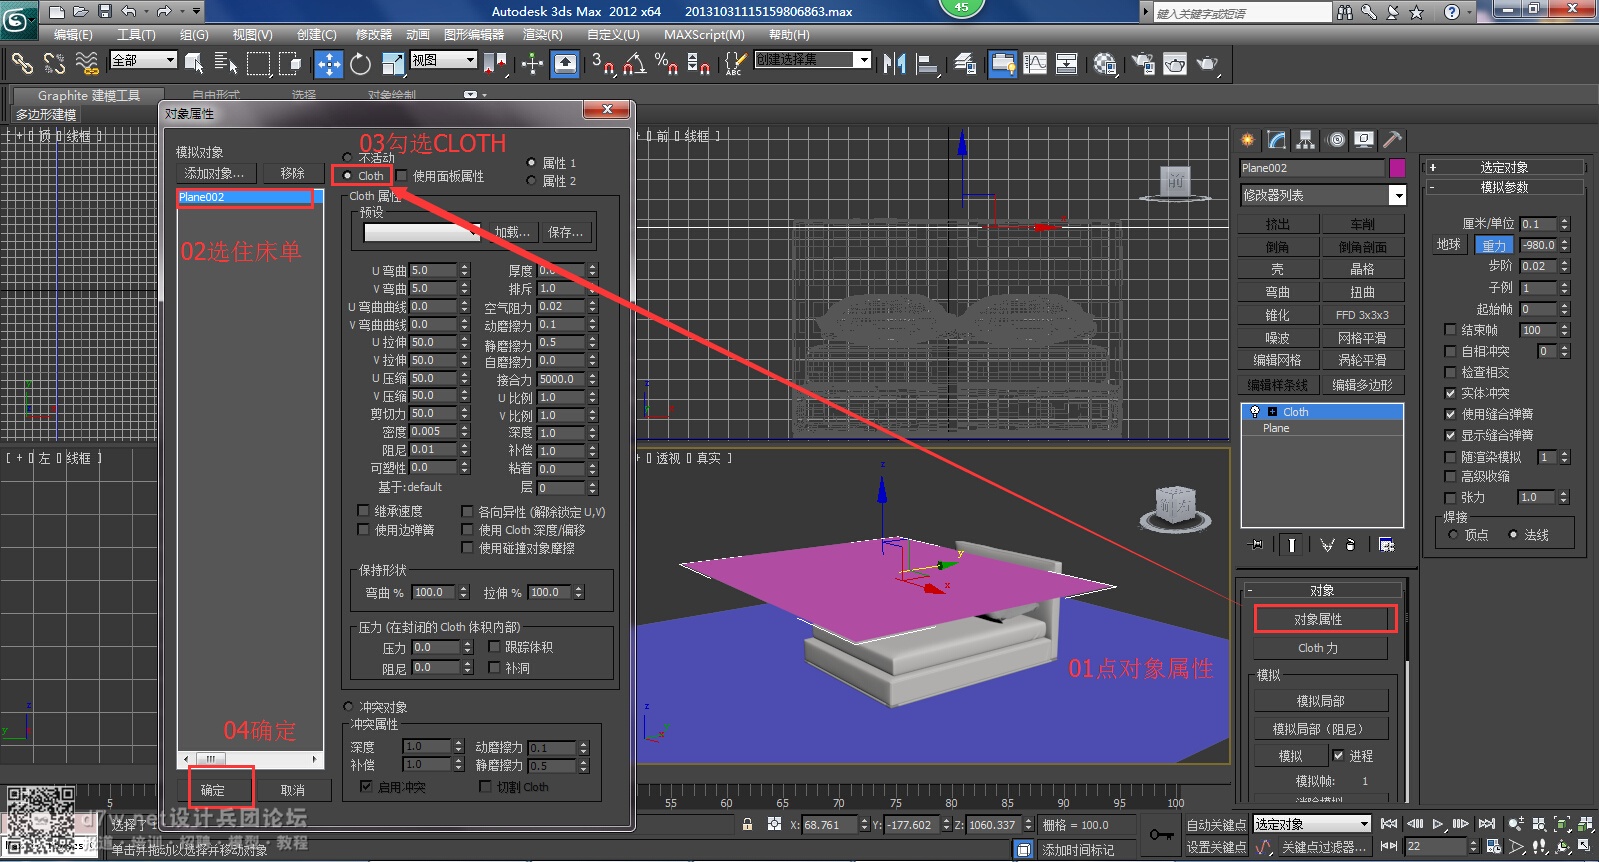The height and width of the screenshot is (862, 1599).
Task: Click the Plane002 object color swatch
Action: [1397, 168]
